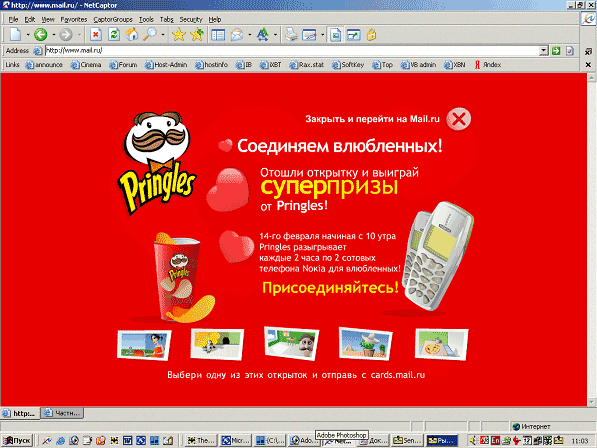Click the green Back arrow button
This screenshot has height=448, width=597.
coord(40,35)
